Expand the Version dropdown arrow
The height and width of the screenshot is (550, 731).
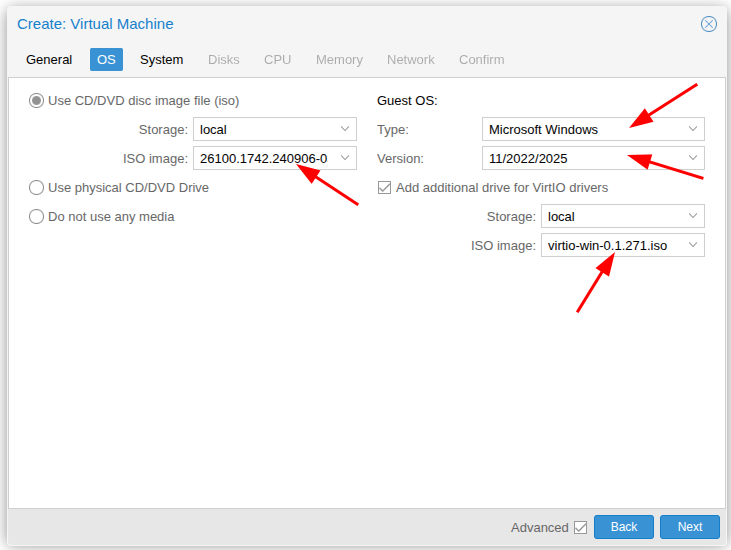pos(693,158)
